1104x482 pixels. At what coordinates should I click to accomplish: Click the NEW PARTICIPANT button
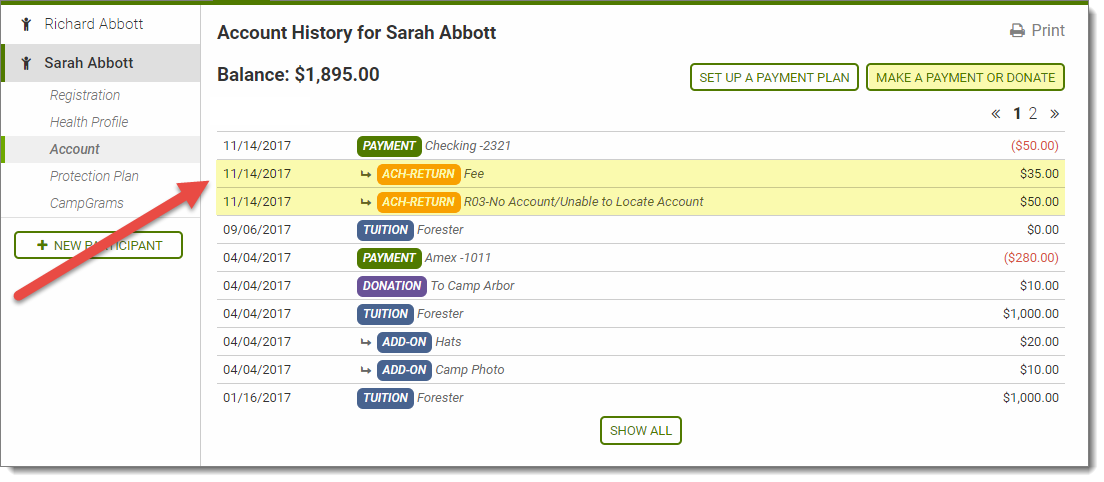98,245
